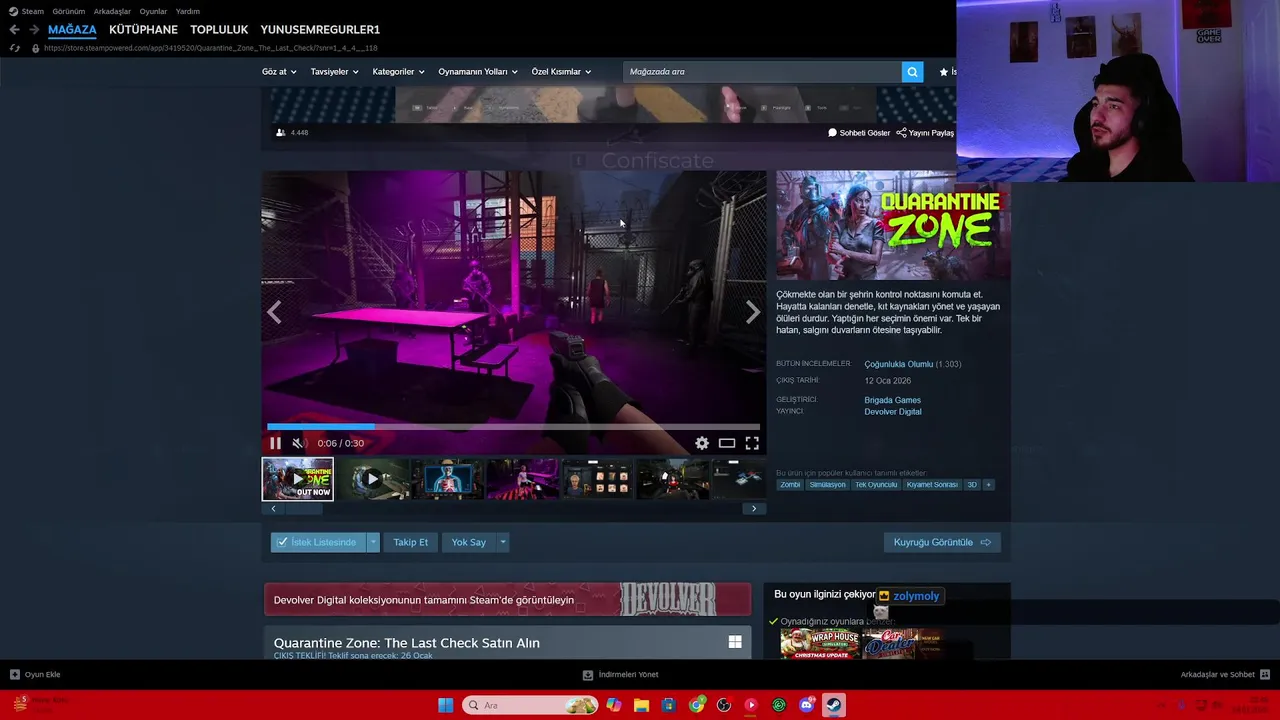Expand the Özel Kısımlar menu
The image size is (1280, 720).
[561, 72]
